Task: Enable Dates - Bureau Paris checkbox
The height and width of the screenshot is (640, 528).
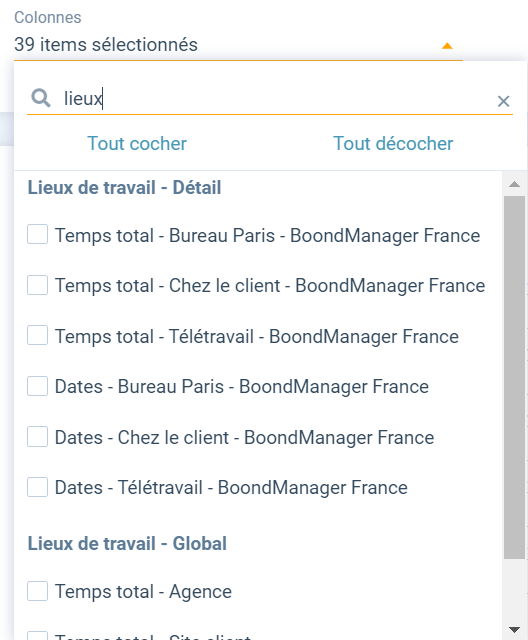Action: click(38, 386)
